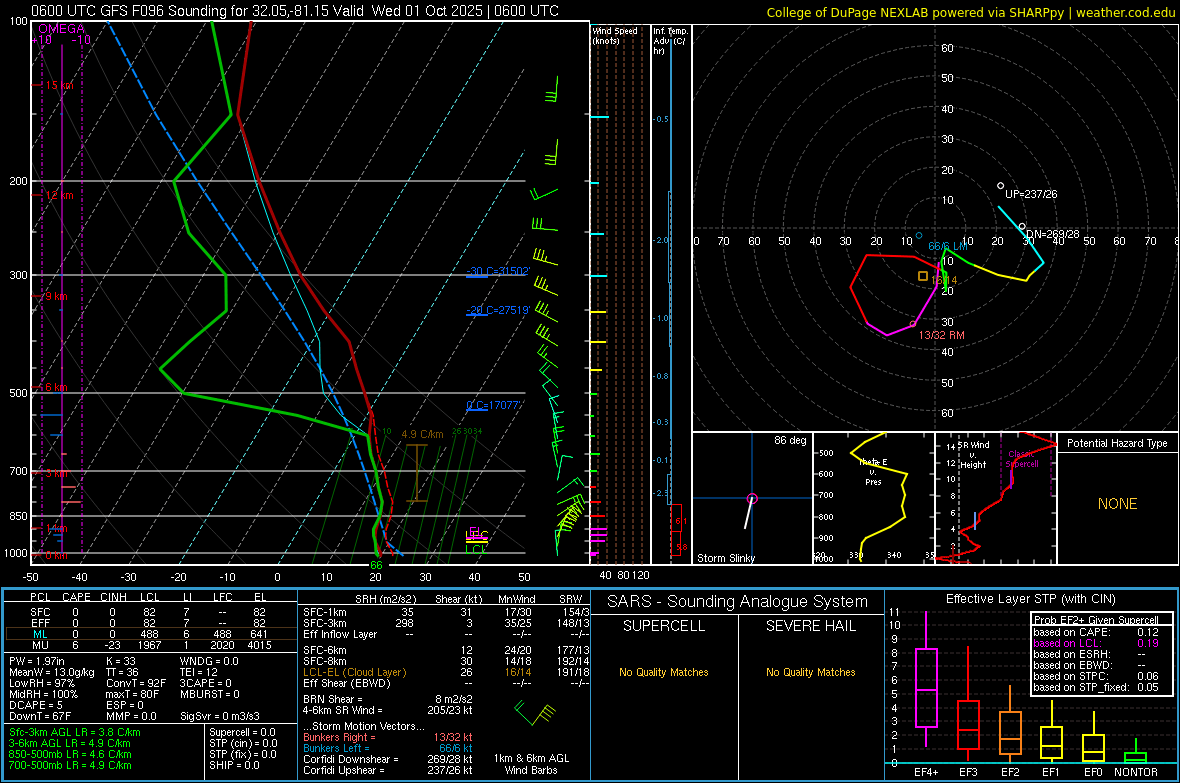
Task: Click the "MeanW = 13.0g/kg" value
Action: point(52,672)
